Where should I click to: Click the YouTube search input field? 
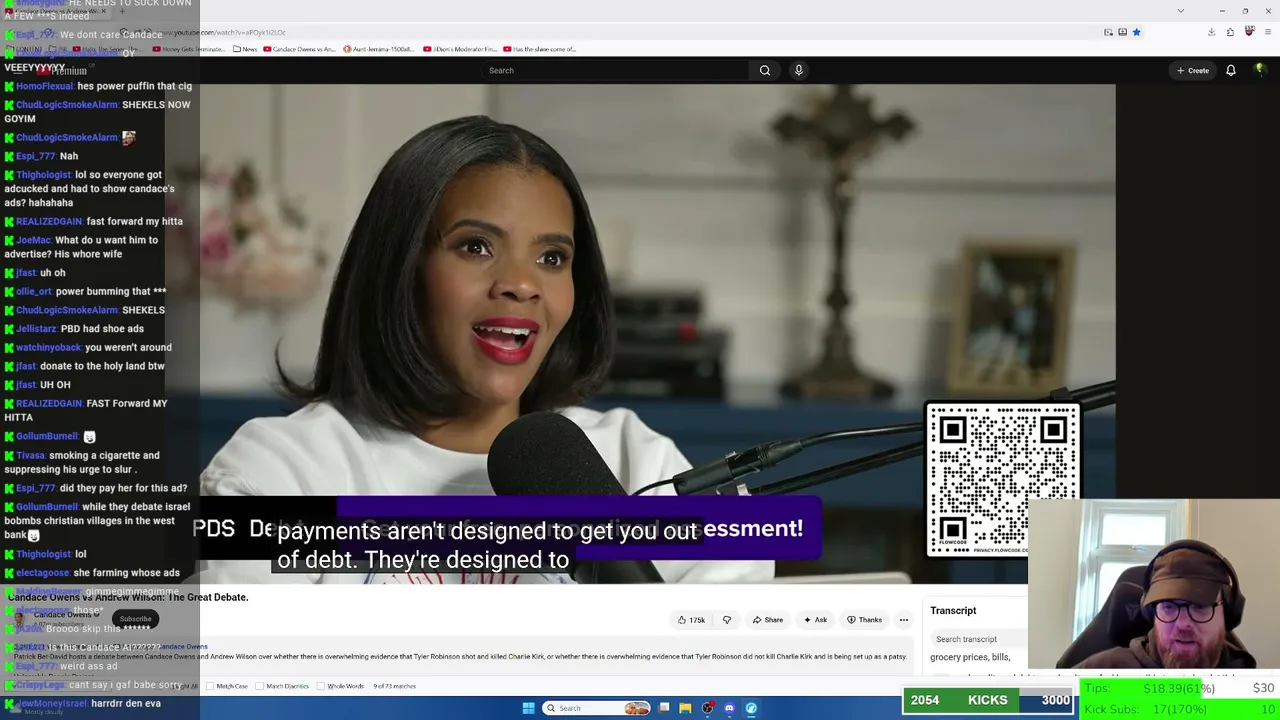615,70
